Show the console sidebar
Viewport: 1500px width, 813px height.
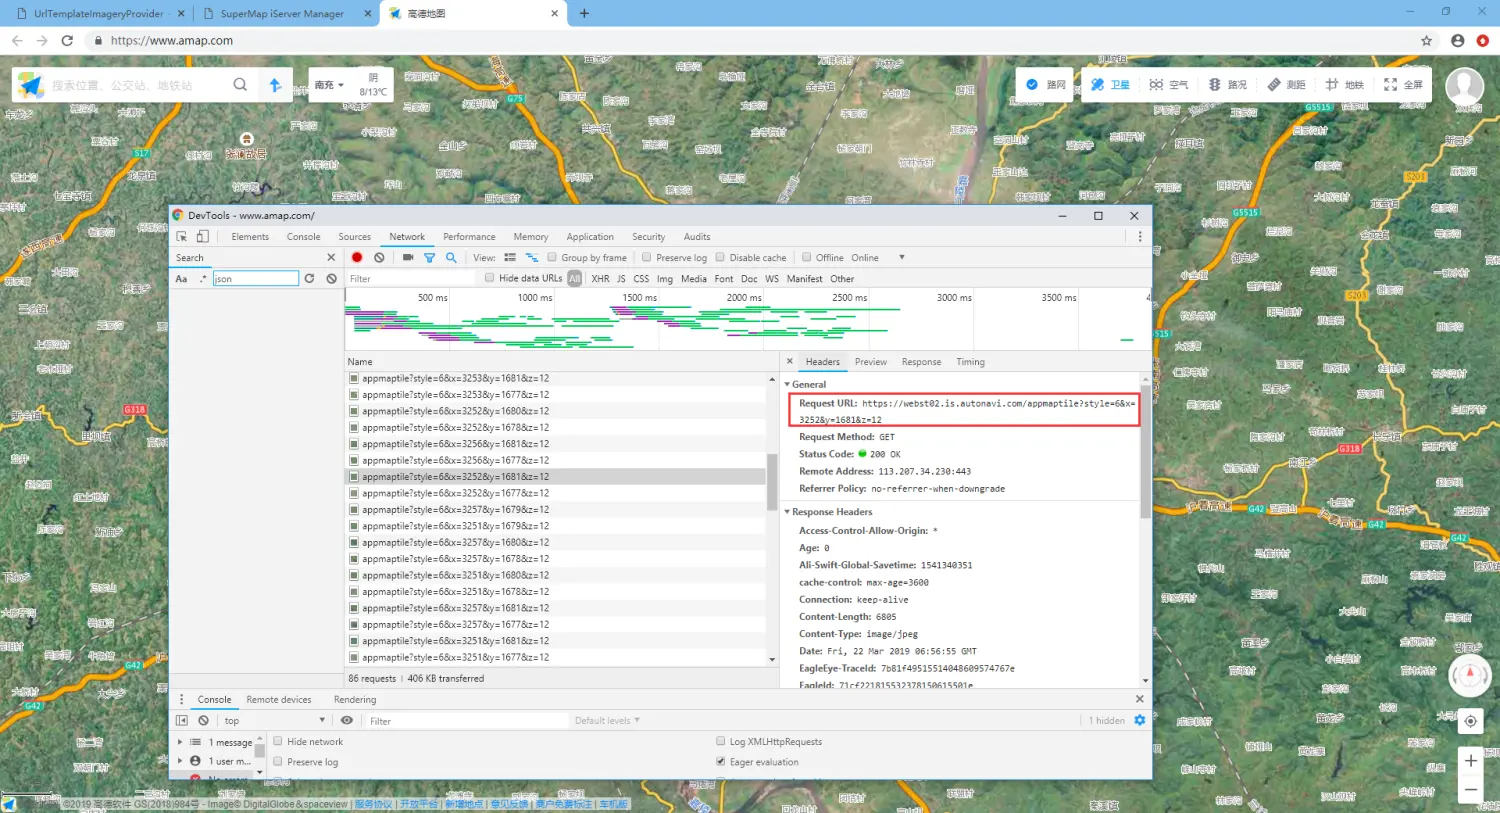pos(181,720)
